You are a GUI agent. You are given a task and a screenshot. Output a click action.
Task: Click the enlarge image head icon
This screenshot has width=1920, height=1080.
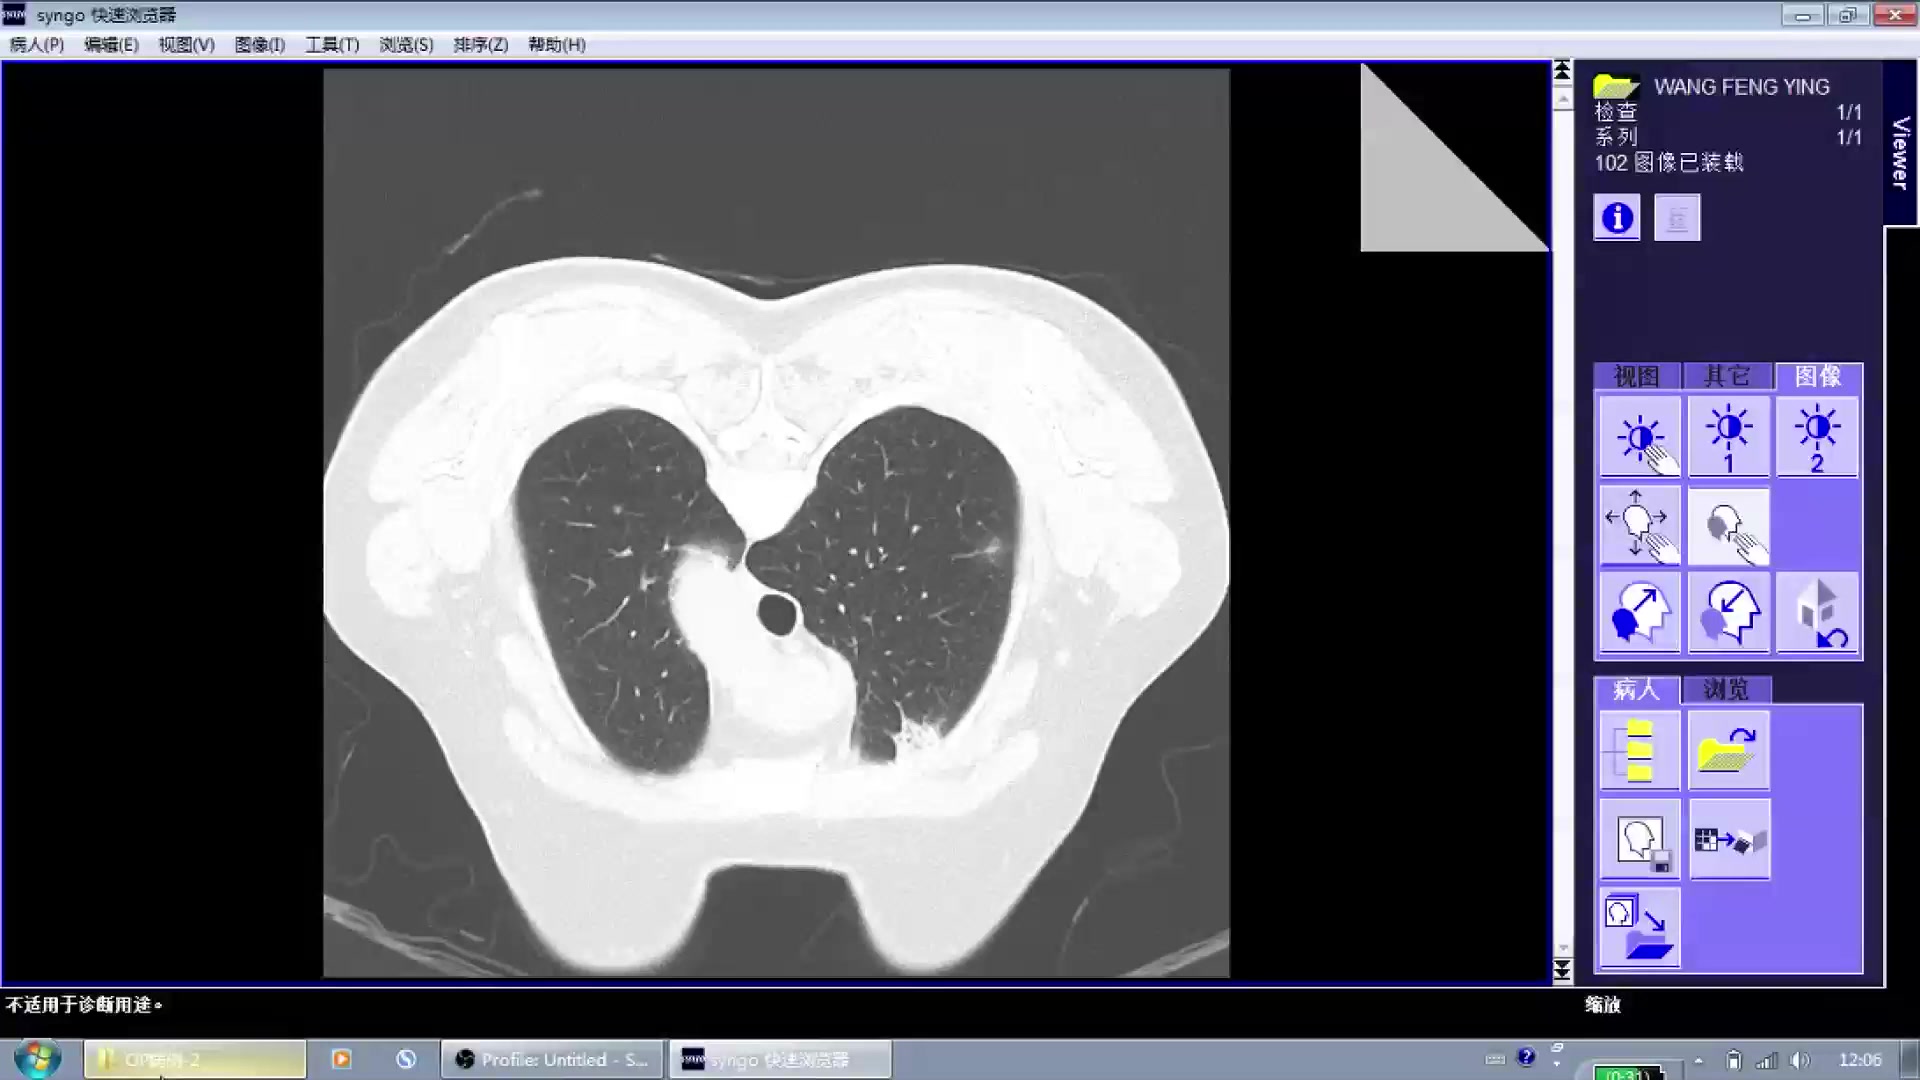coord(1640,613)
